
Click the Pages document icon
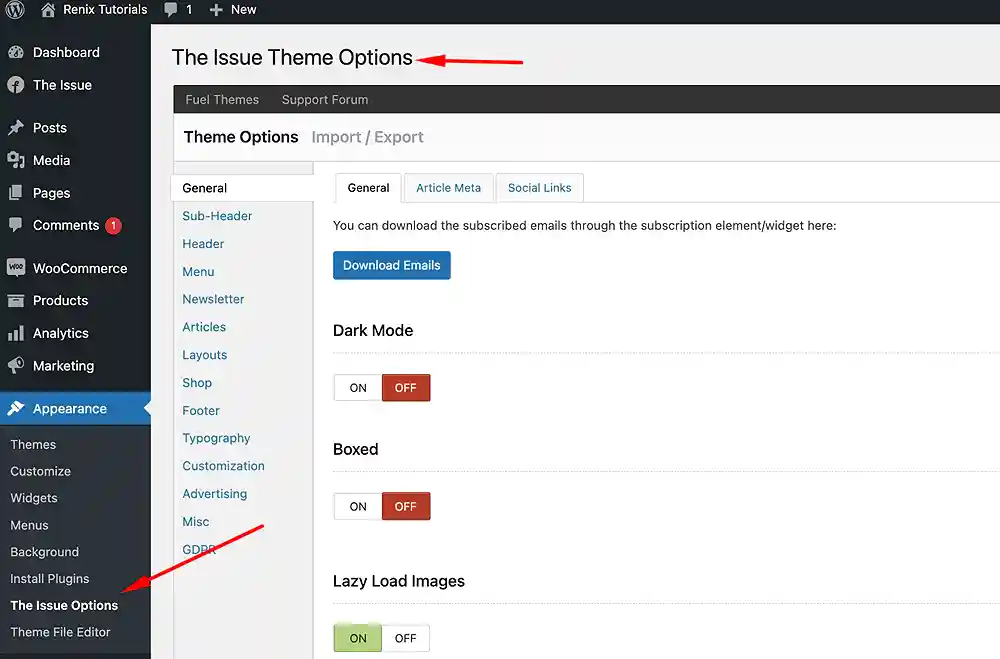16,193
